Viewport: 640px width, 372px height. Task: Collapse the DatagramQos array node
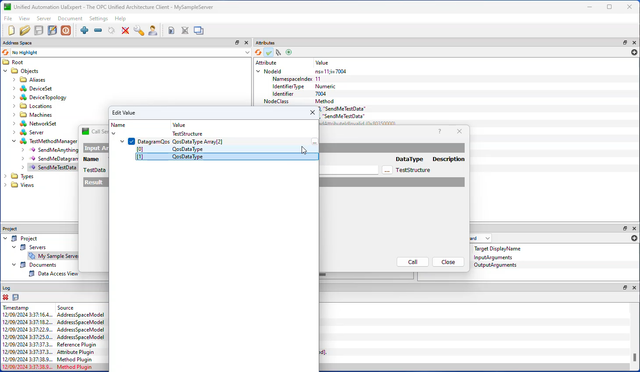[122, 141]
